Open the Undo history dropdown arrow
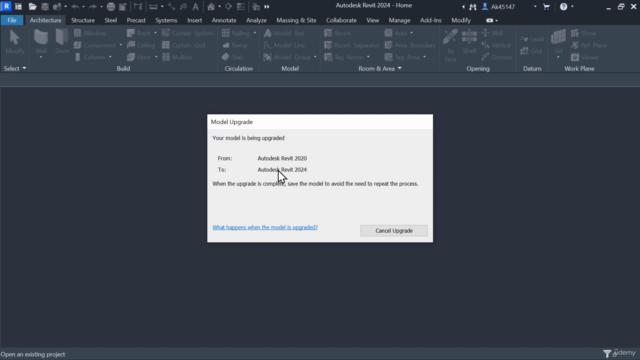640x360 pixels. [x=83, y=7]
